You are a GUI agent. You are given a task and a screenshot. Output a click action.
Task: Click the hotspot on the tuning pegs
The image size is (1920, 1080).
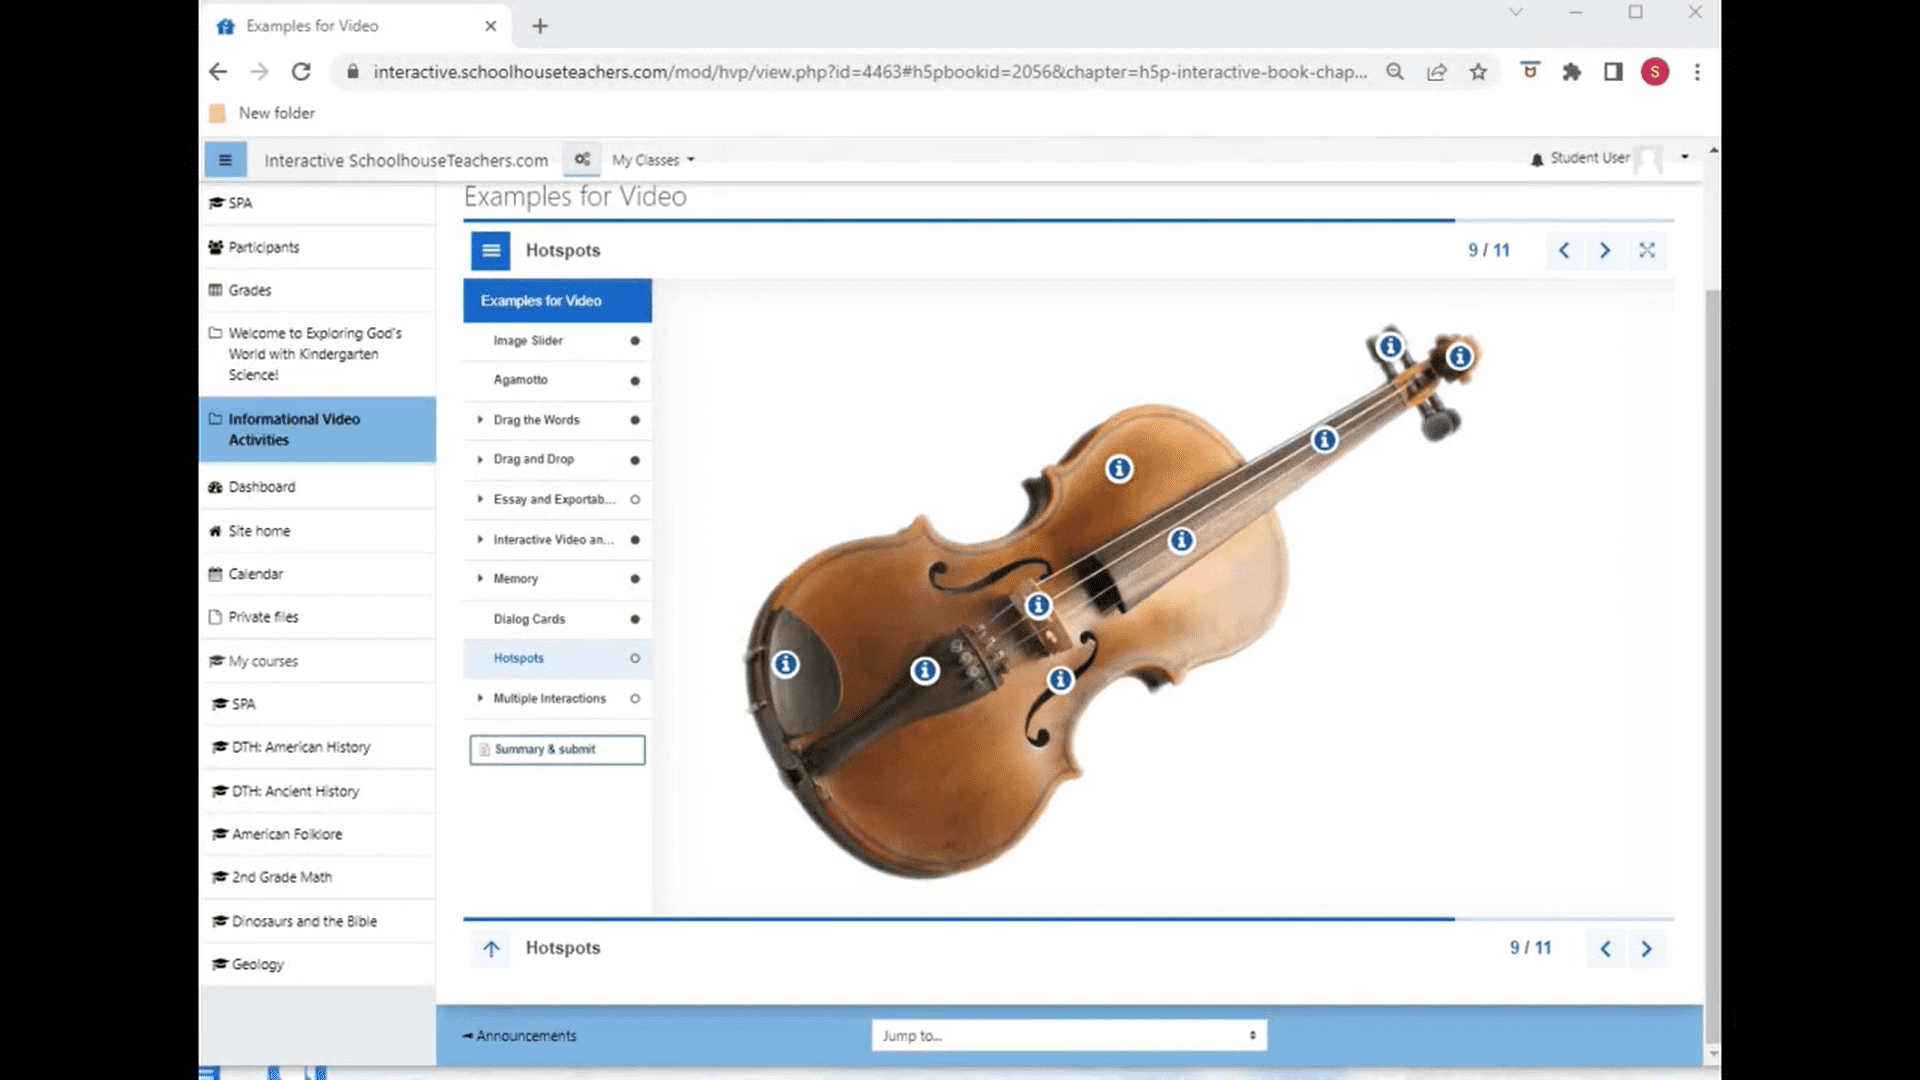pyautogui.click(x=1390, y=347)
